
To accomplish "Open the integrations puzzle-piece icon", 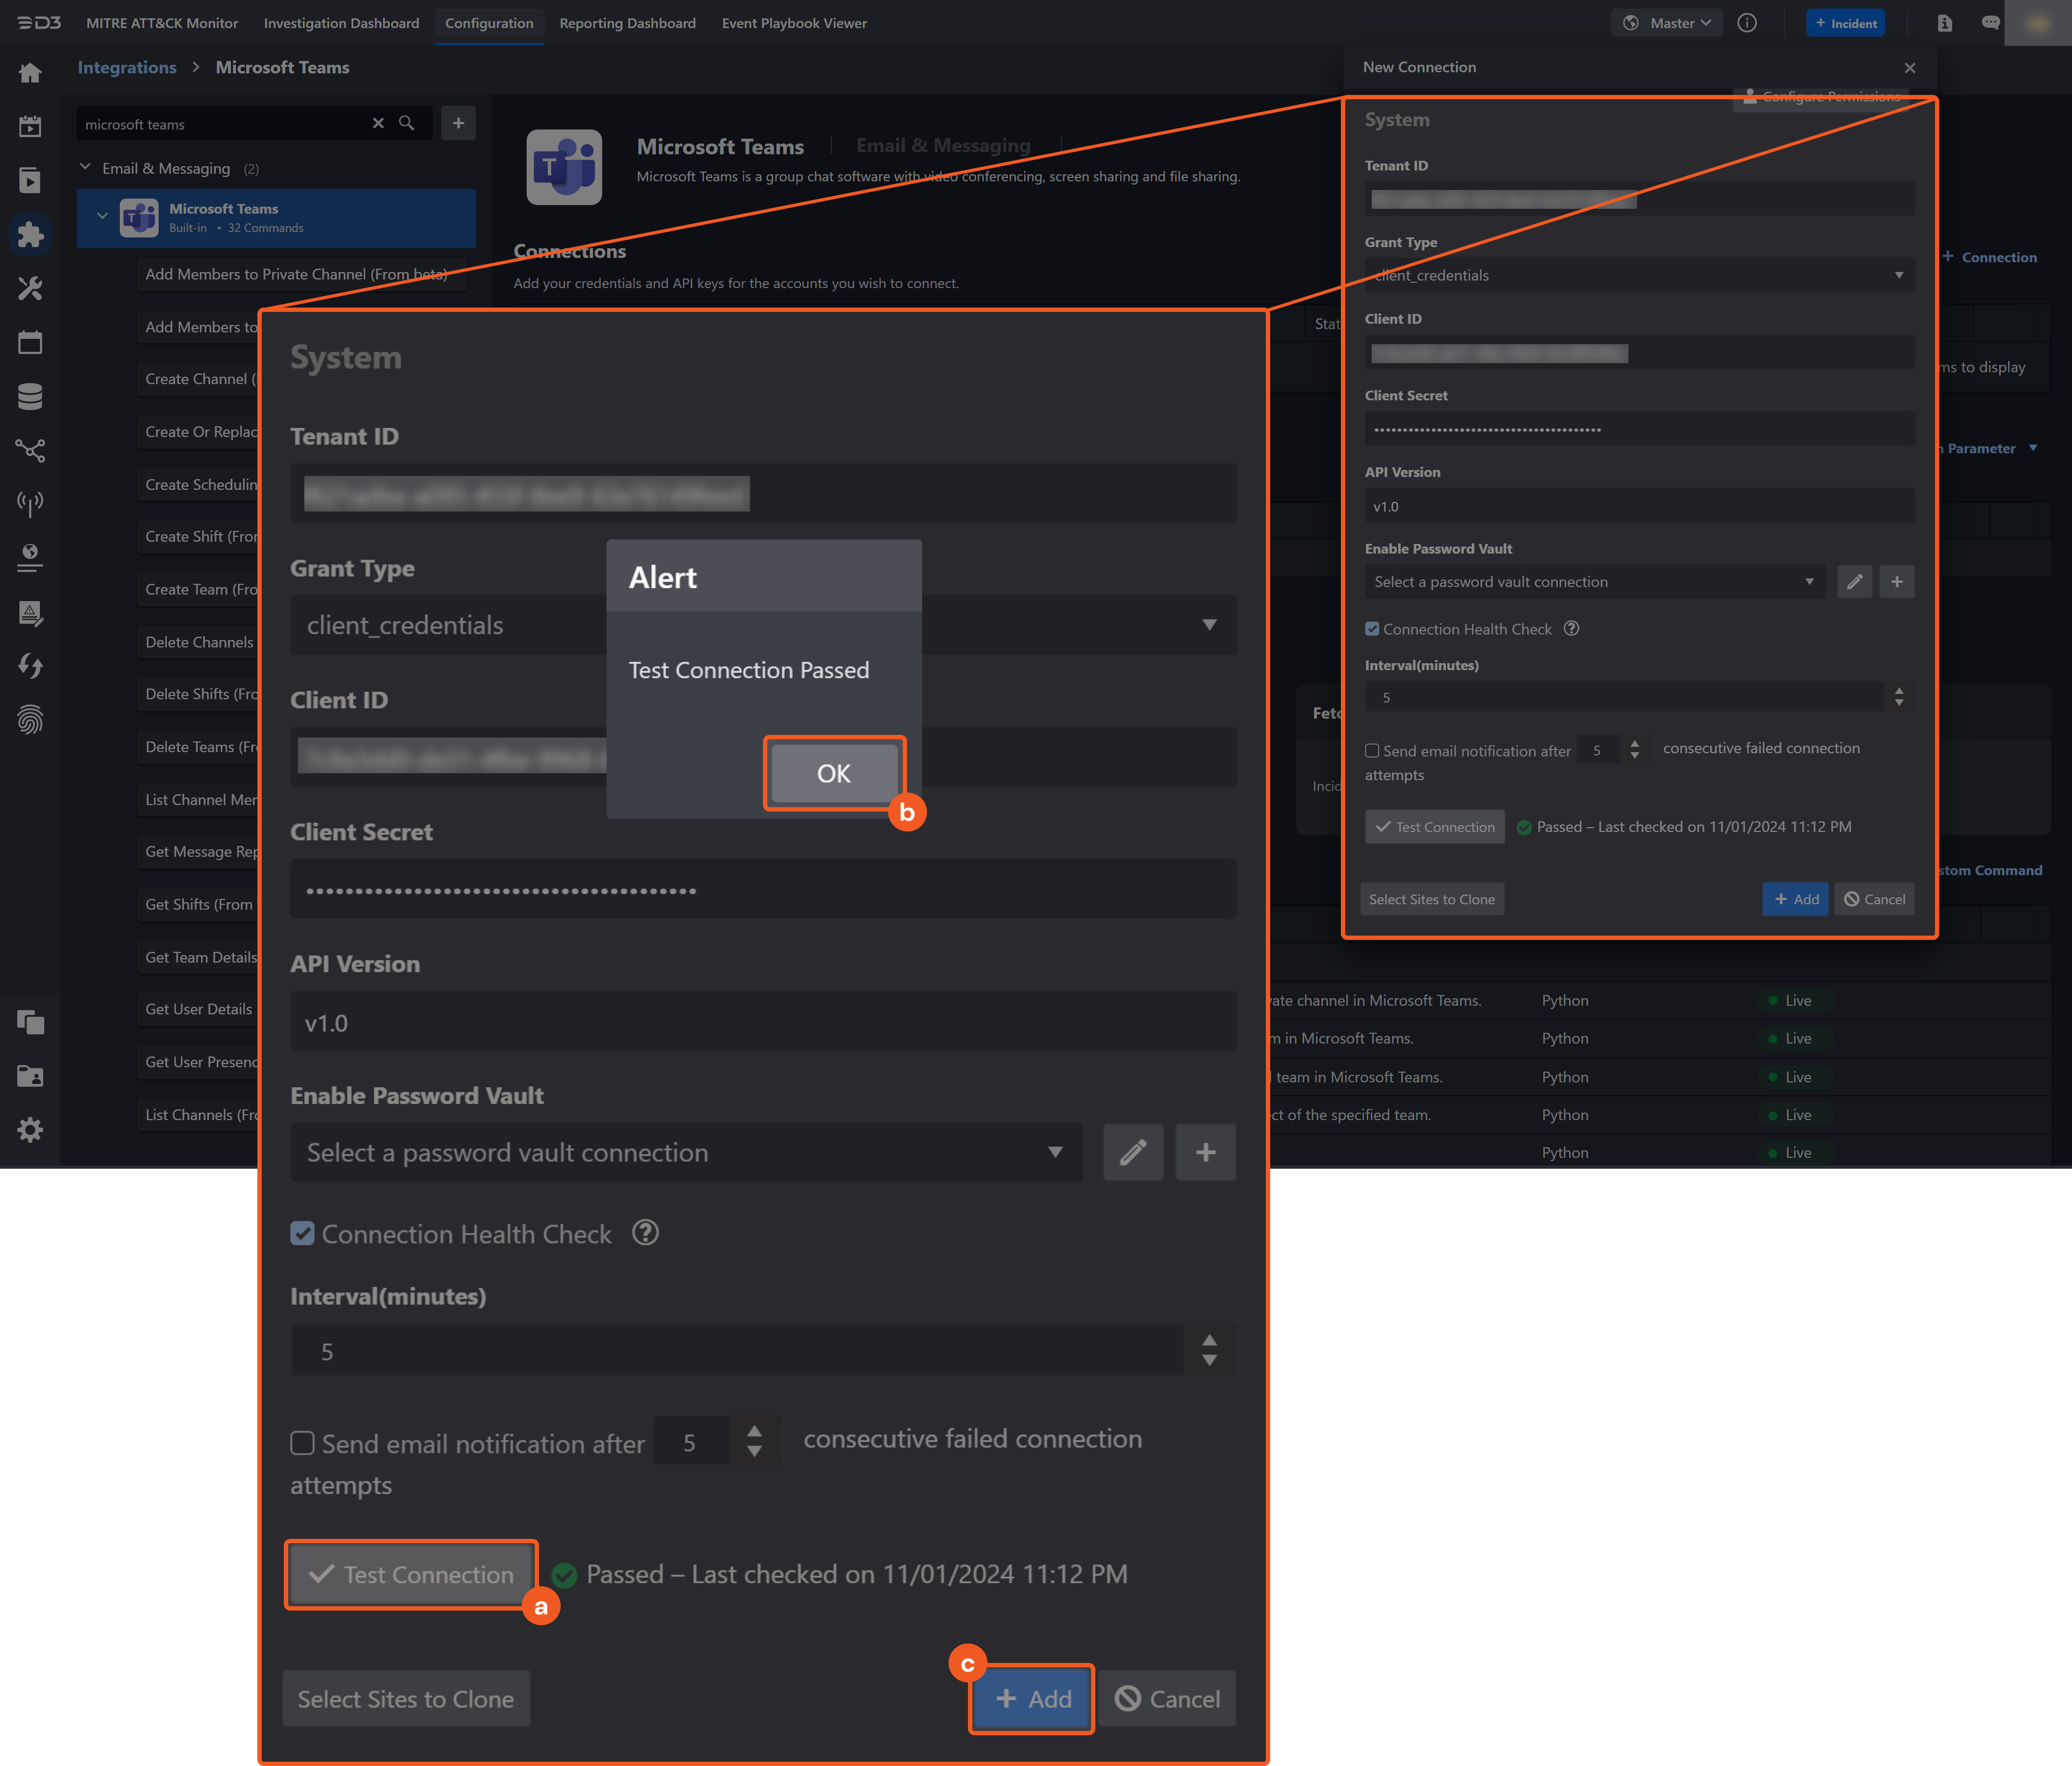I will (30, 234).
